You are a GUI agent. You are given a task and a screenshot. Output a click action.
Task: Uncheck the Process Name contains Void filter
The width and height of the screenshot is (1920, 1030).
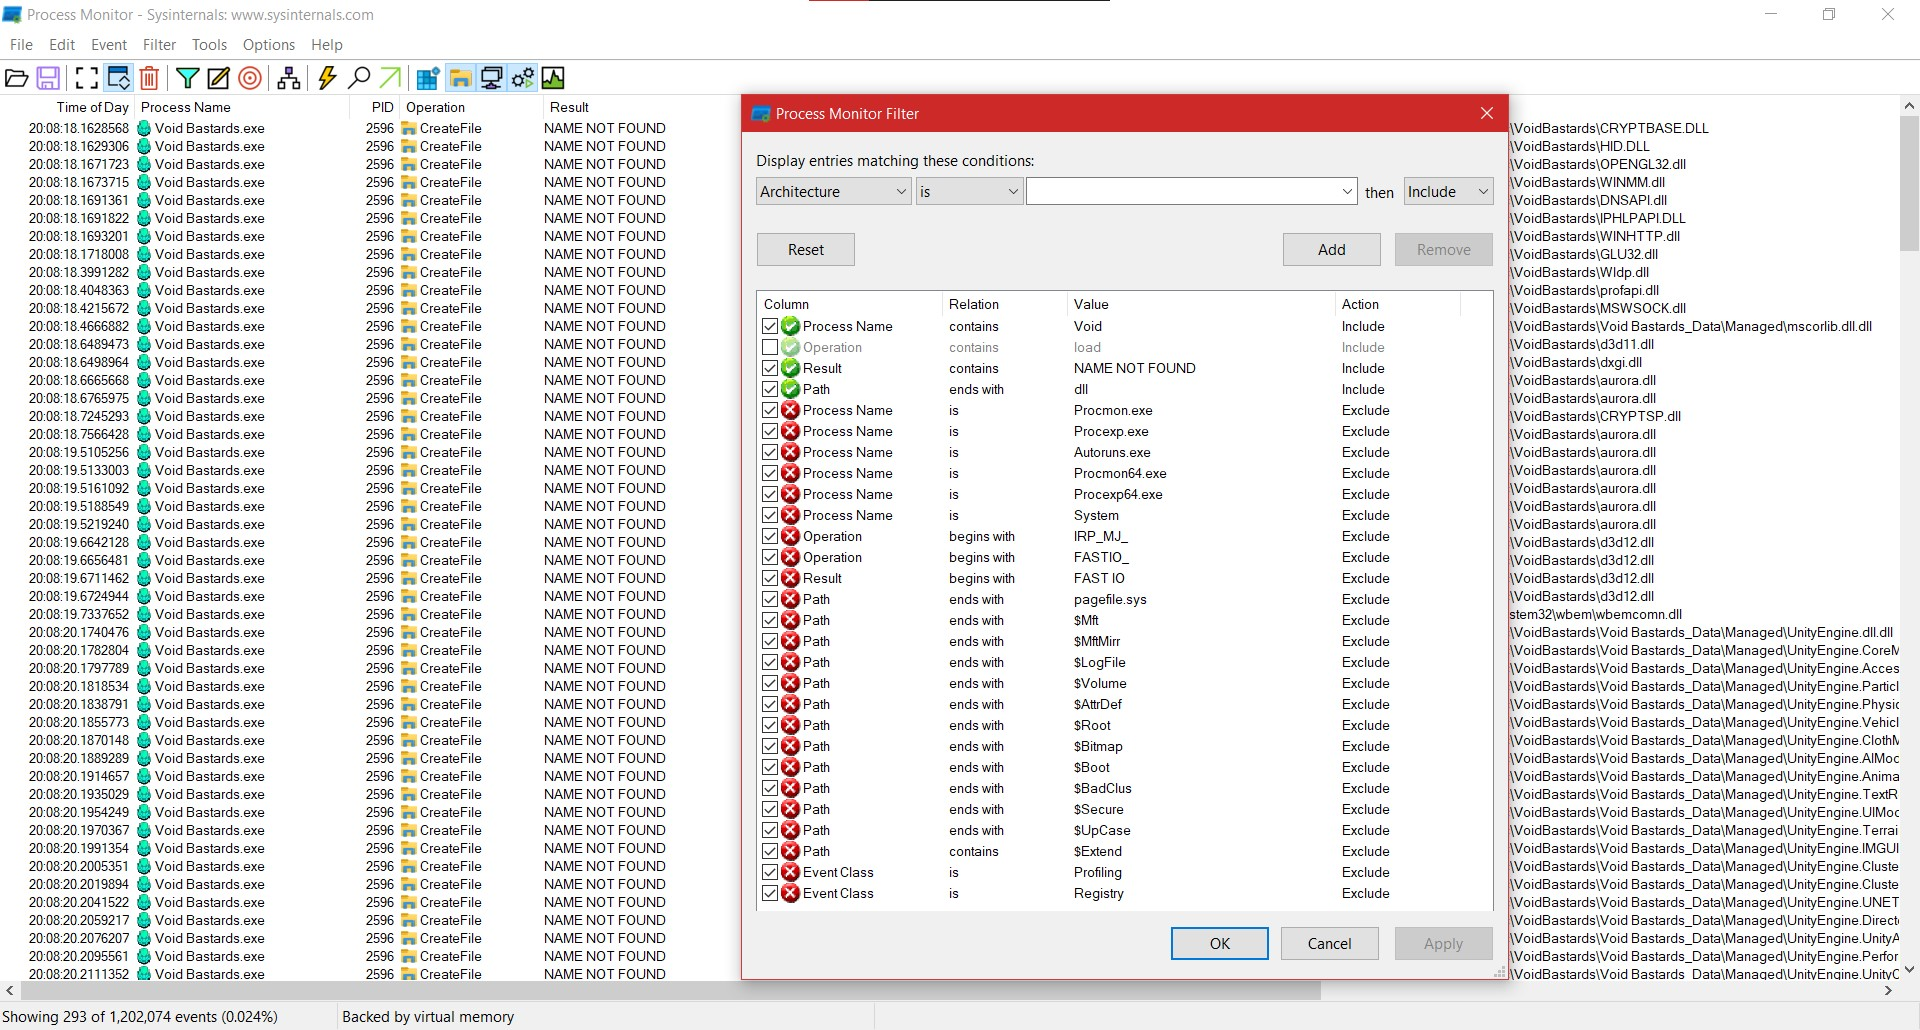(770, 326)
